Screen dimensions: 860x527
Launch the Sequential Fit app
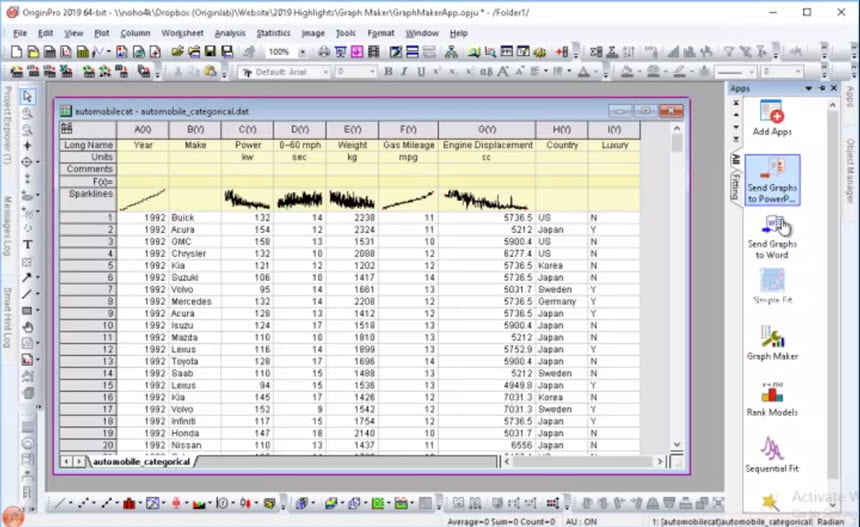pyautogui.click(x=772, y=455)
